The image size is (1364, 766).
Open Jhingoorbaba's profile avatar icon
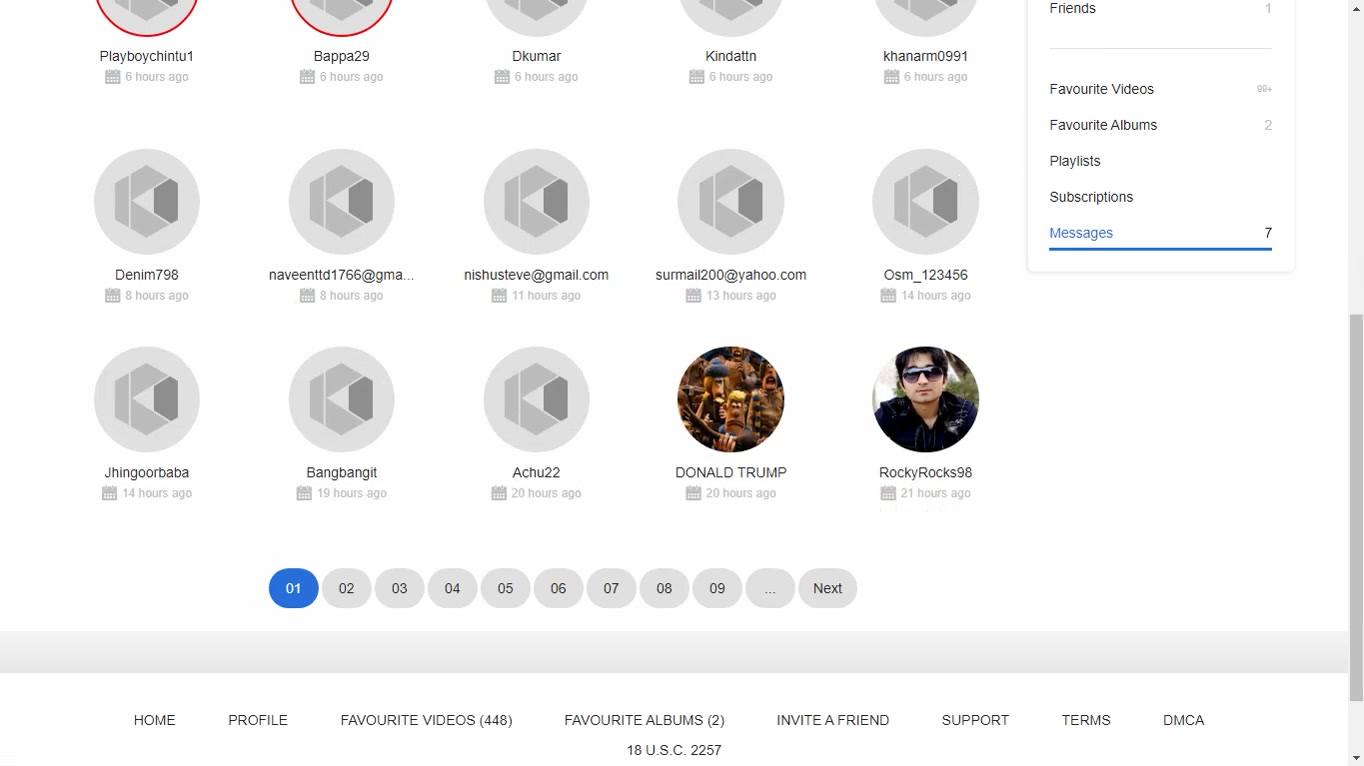(147, 400)
